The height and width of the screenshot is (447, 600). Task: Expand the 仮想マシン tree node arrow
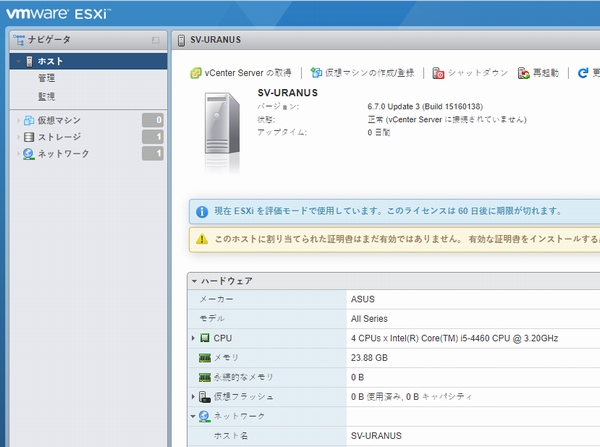[18, 120]
